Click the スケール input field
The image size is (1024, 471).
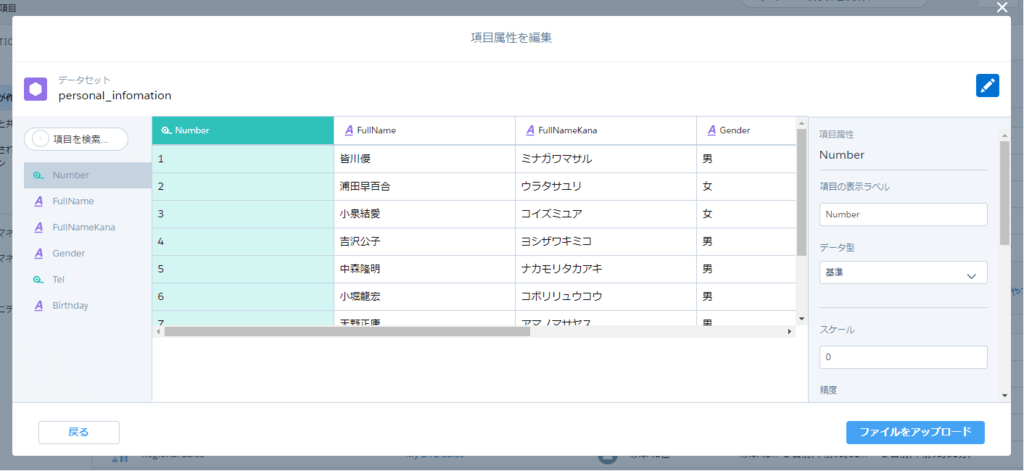[902, 357]
